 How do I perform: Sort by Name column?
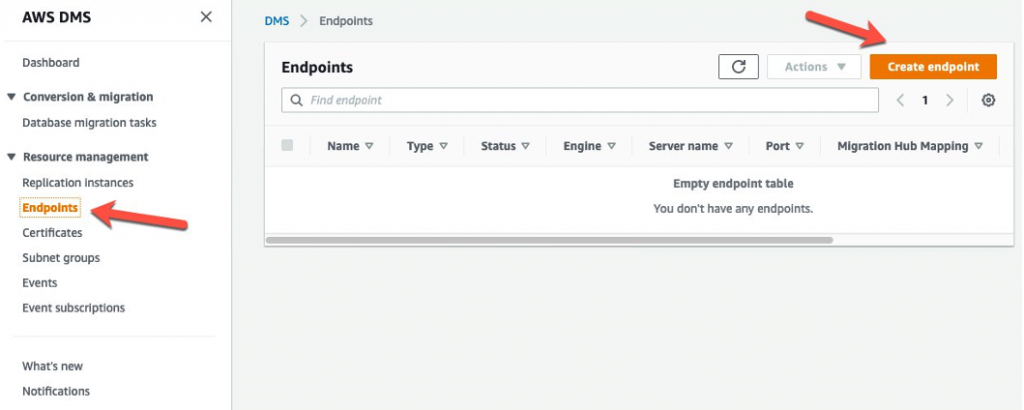pos(350,146)
